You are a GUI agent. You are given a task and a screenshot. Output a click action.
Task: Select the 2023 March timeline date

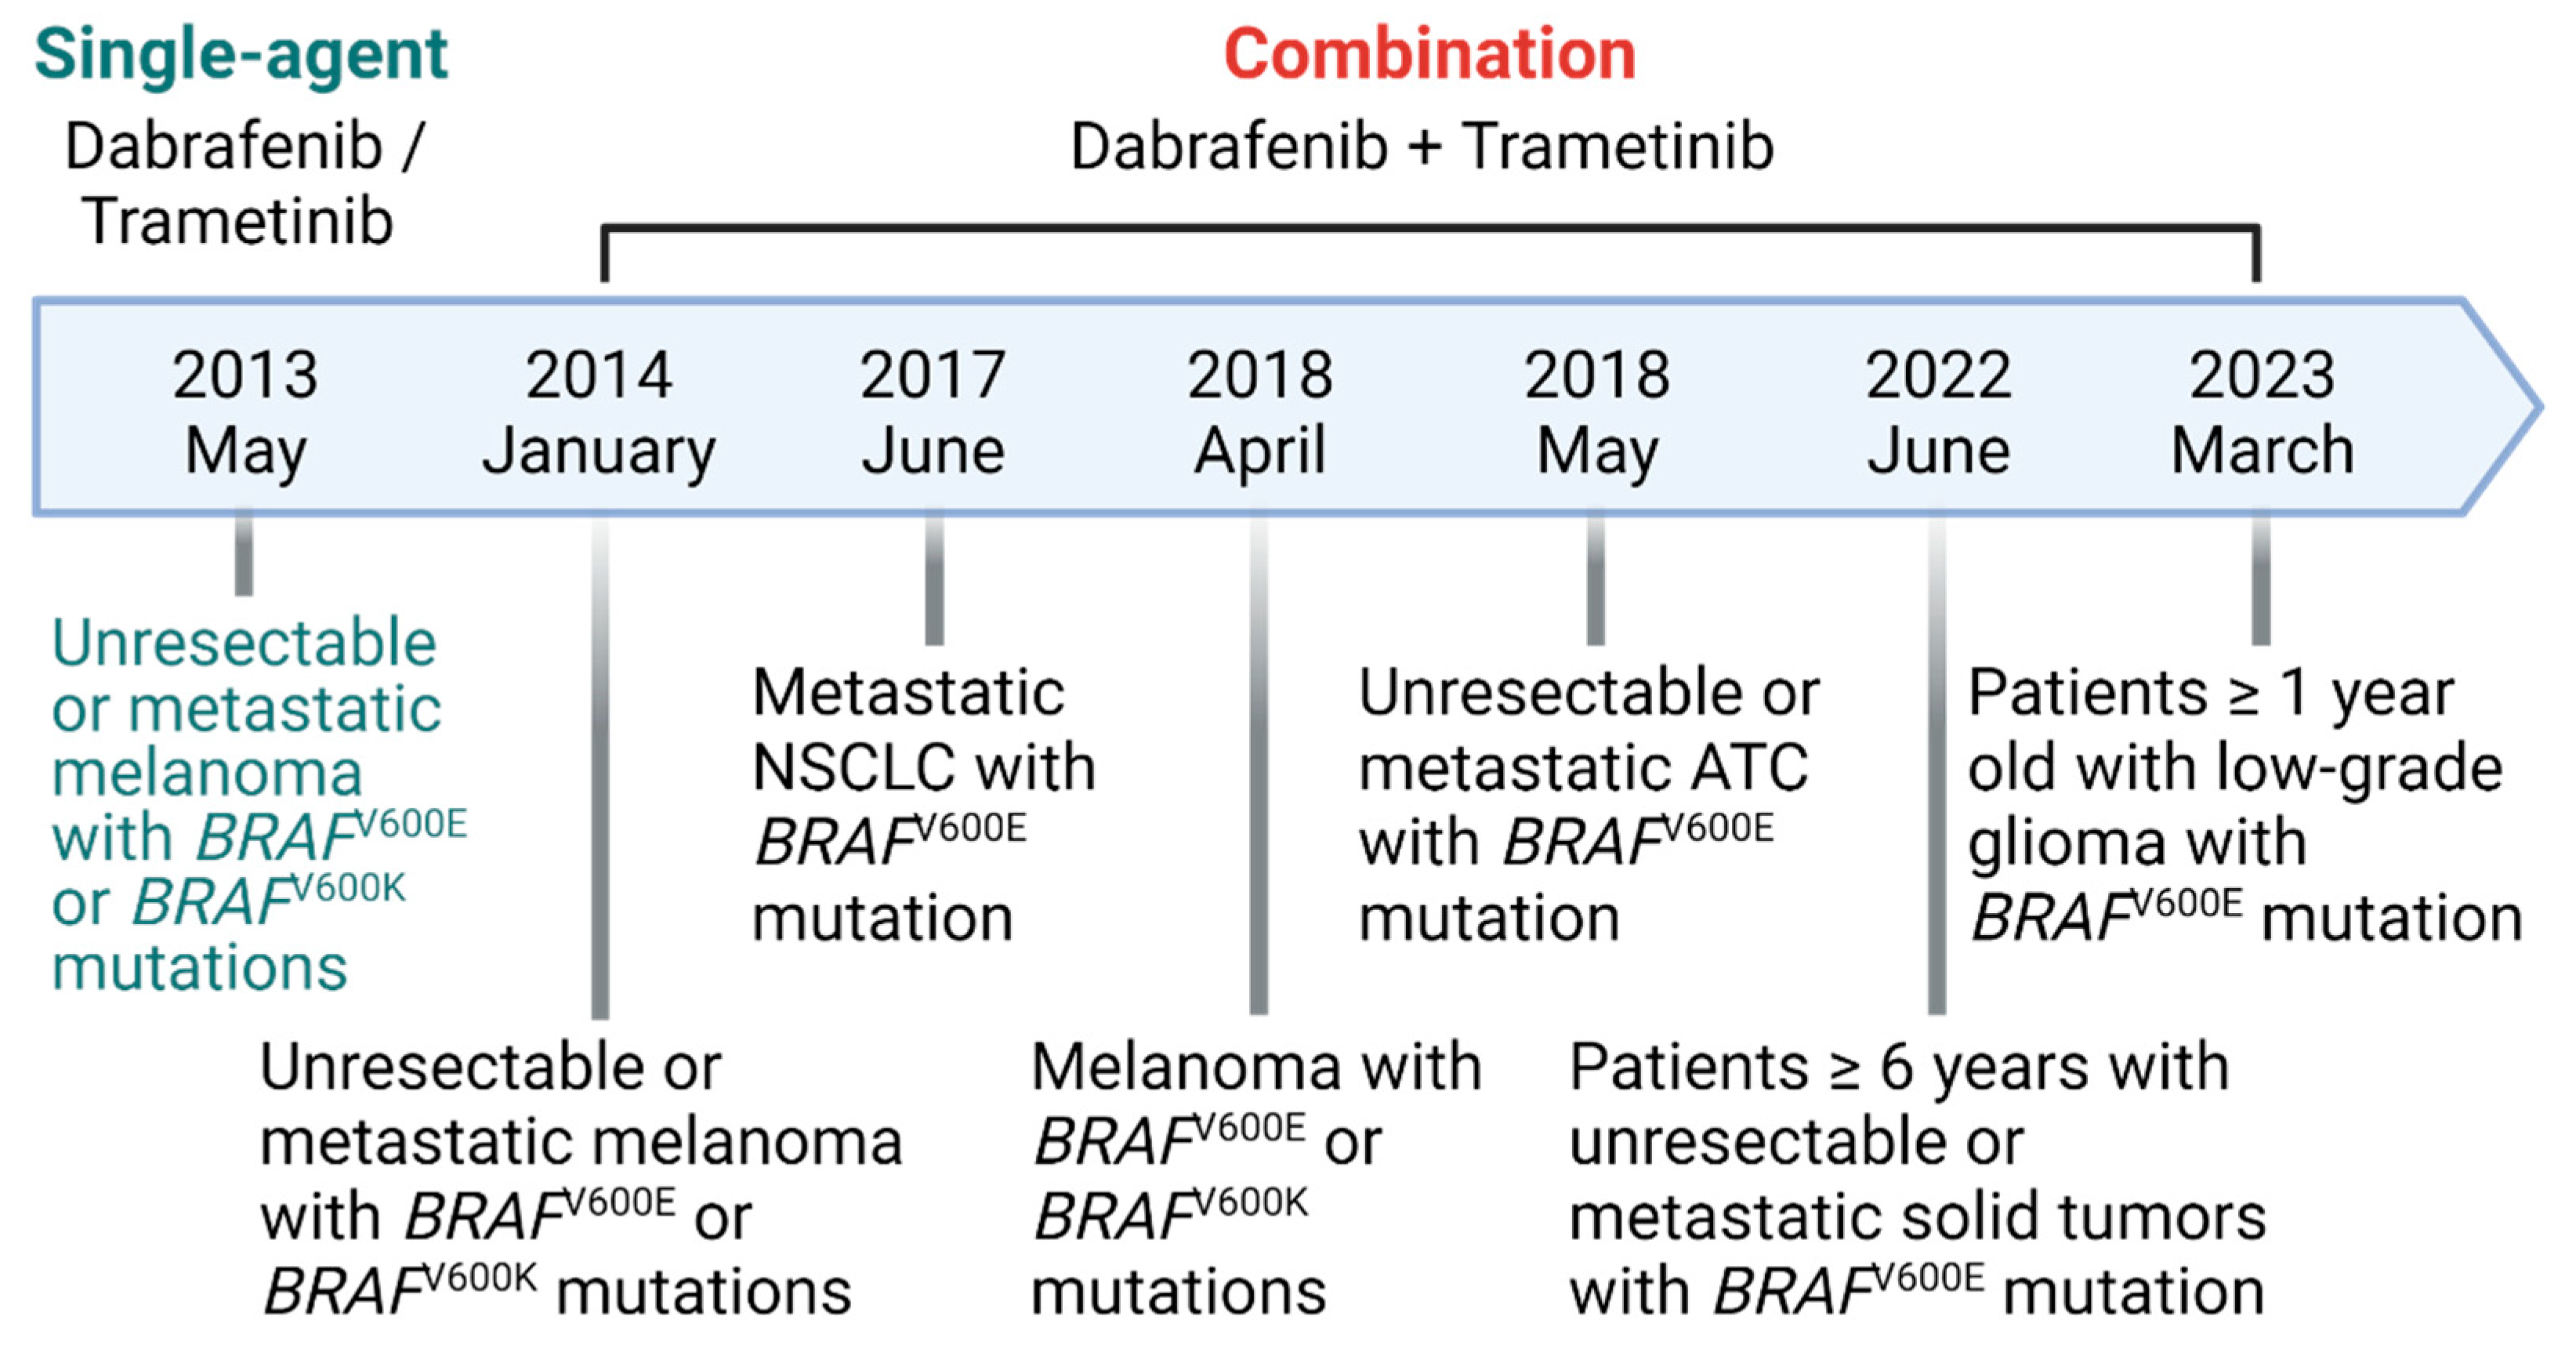tap(2262, 412)
